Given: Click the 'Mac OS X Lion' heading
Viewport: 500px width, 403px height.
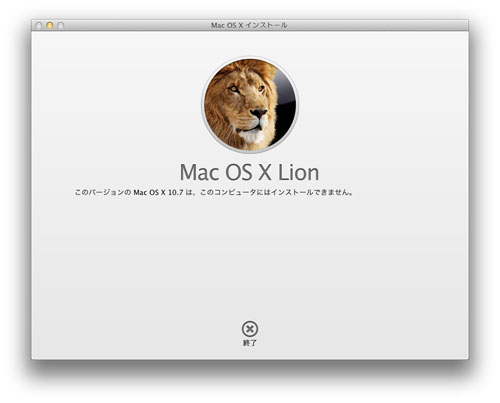Looking at the screenshot, I should tap(249, 173).
